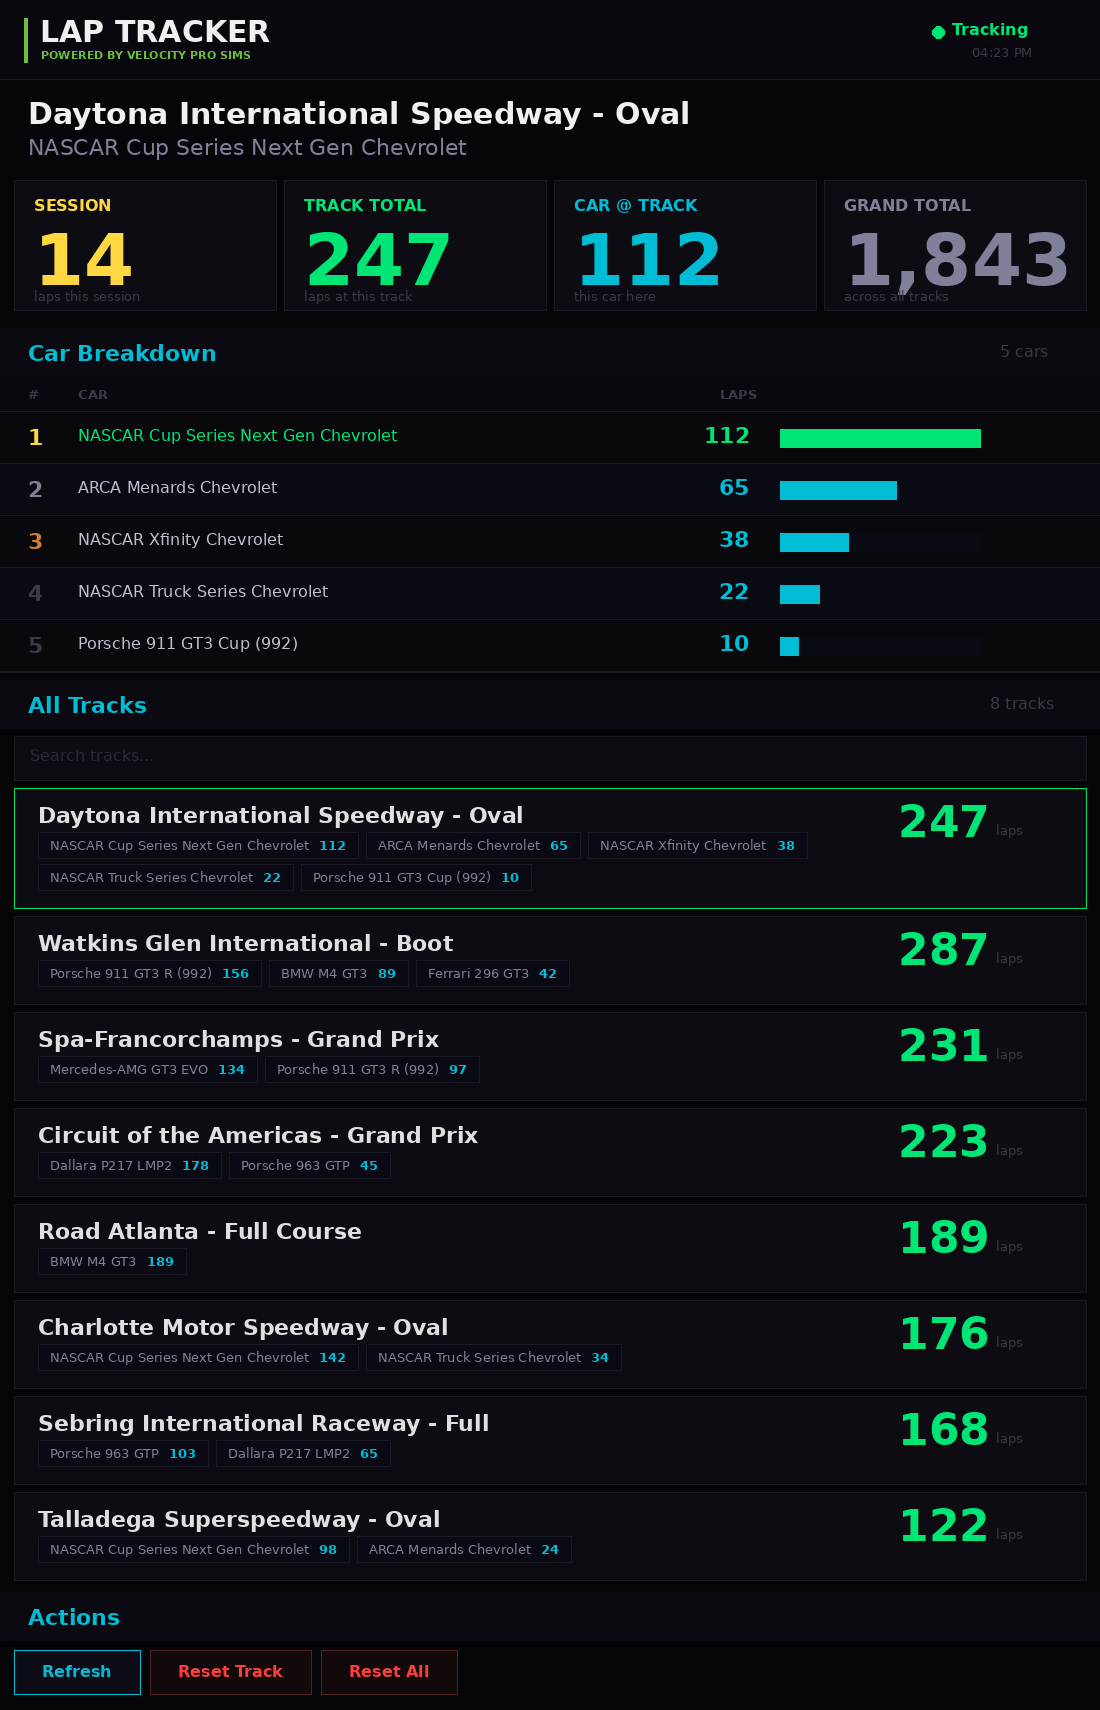Click the green NASCAR Cup Series lap bar
This screenshot has height=1710, width=1100.
(x=880, y=438)
